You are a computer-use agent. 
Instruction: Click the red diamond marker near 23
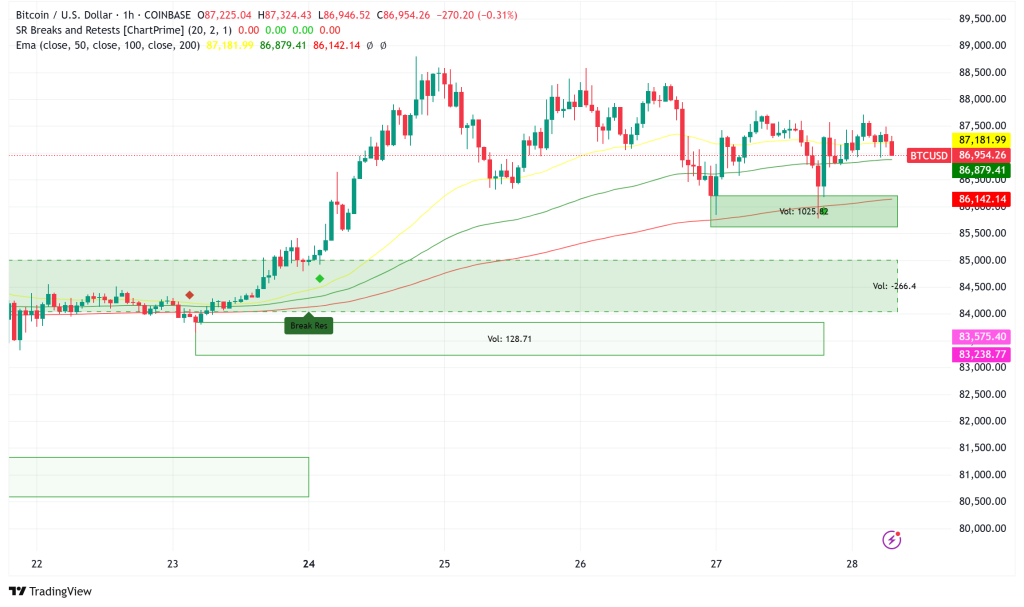189,295
